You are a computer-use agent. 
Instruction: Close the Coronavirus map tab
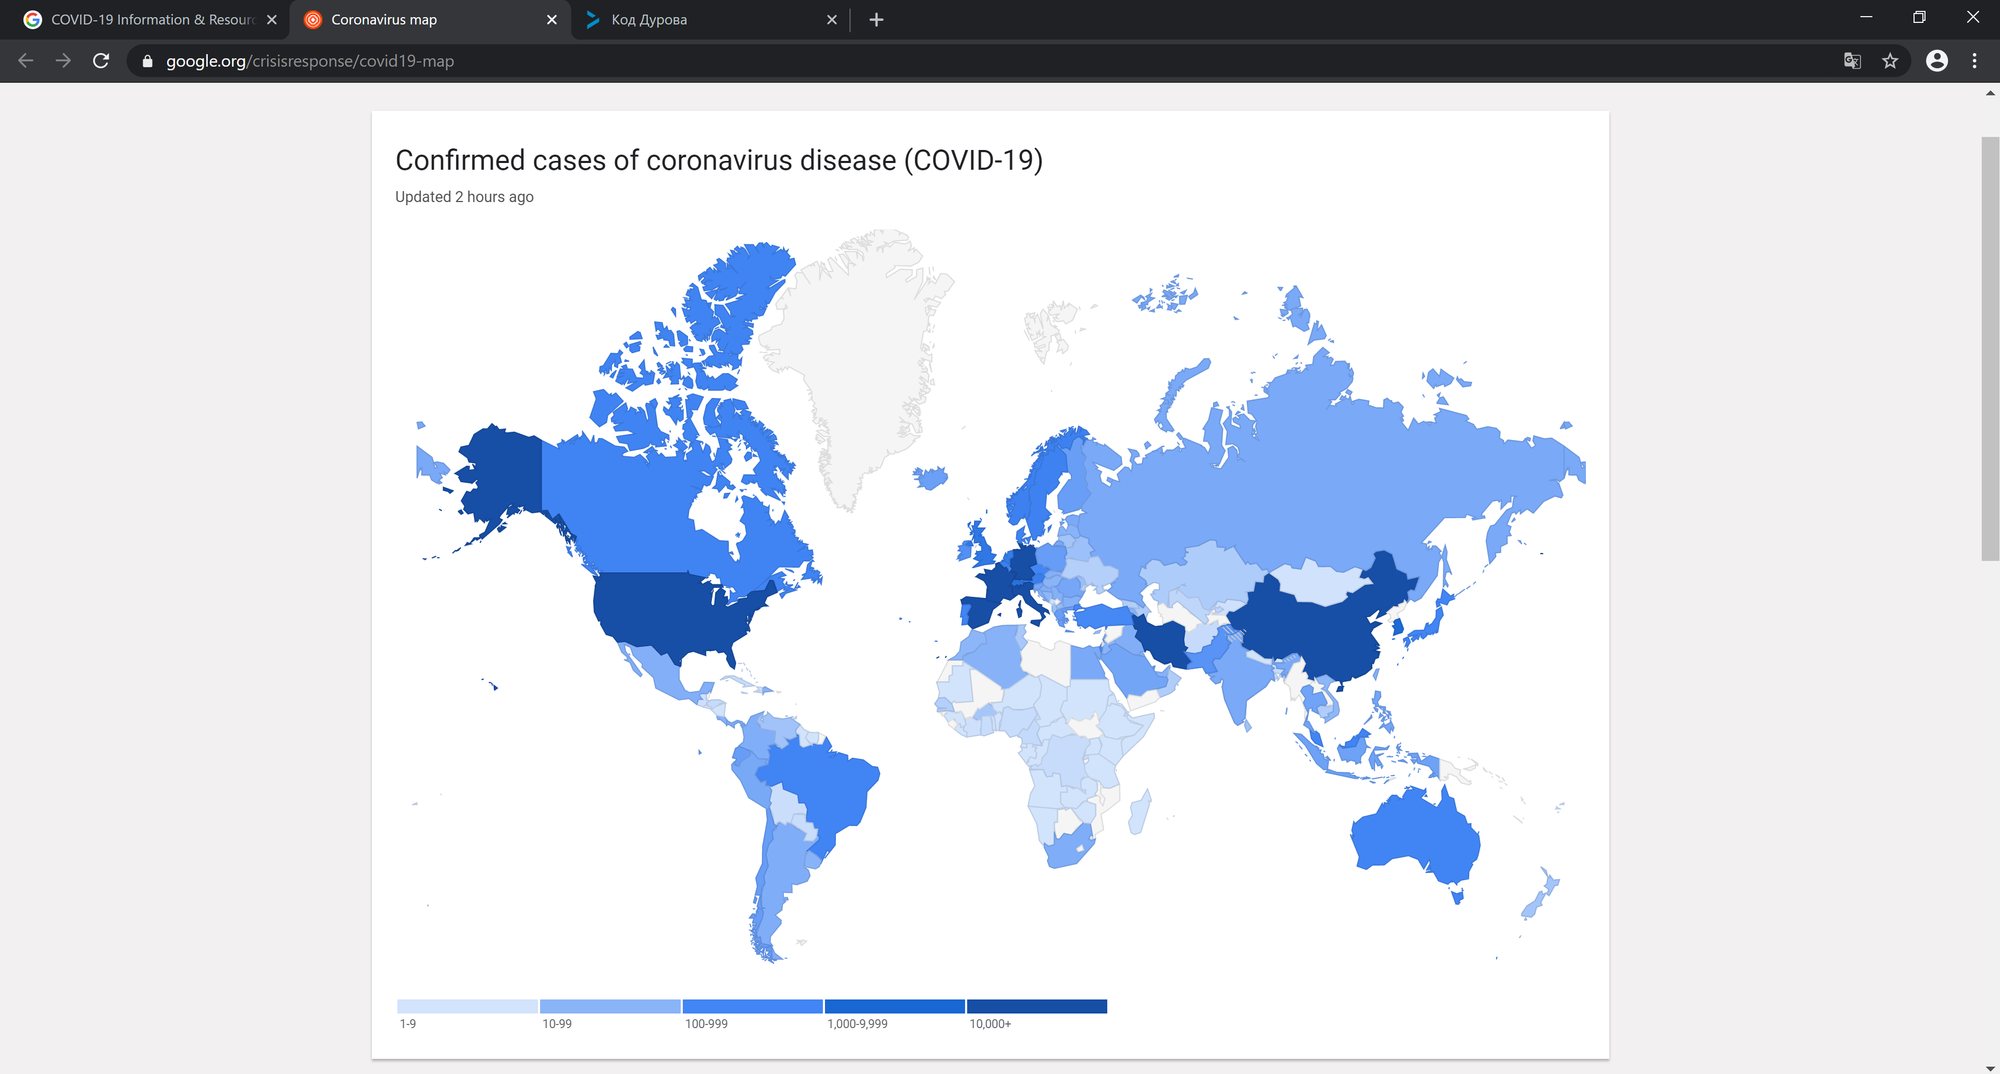tap(552, 20)
